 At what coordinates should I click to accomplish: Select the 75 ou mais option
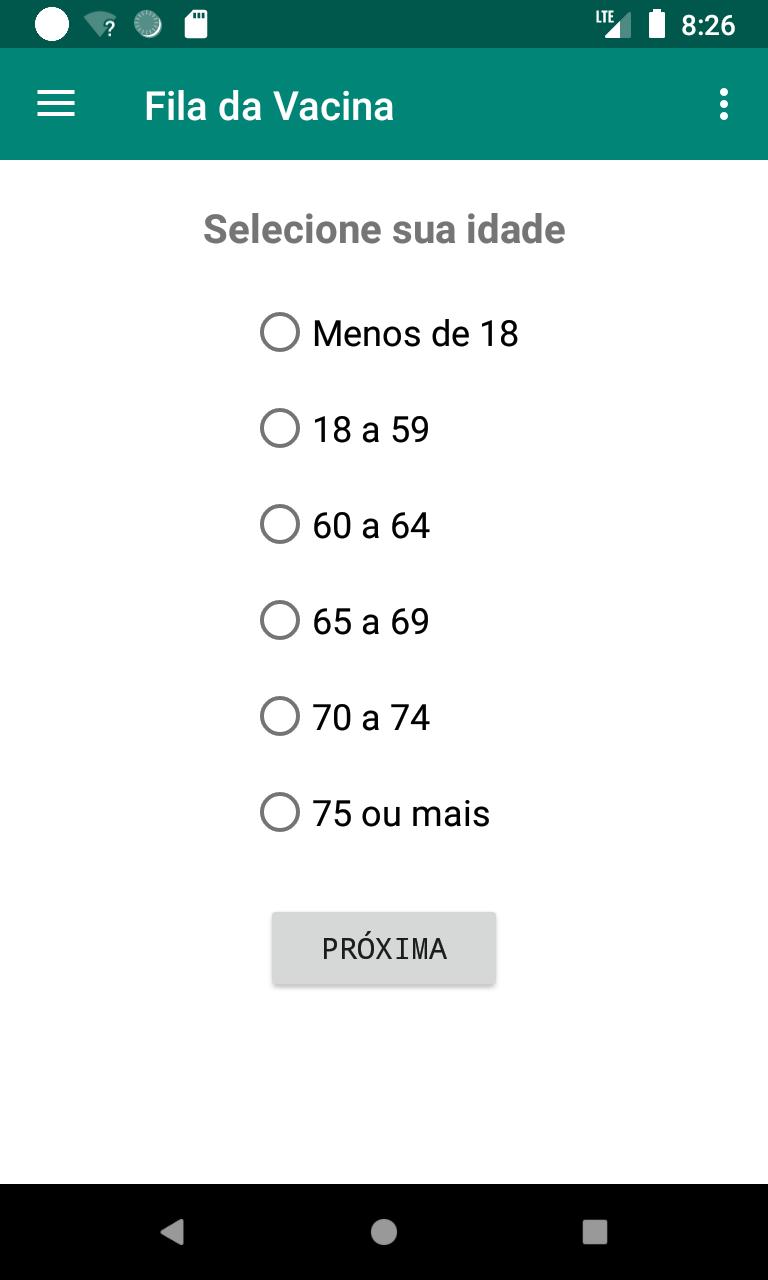point(375,813)
